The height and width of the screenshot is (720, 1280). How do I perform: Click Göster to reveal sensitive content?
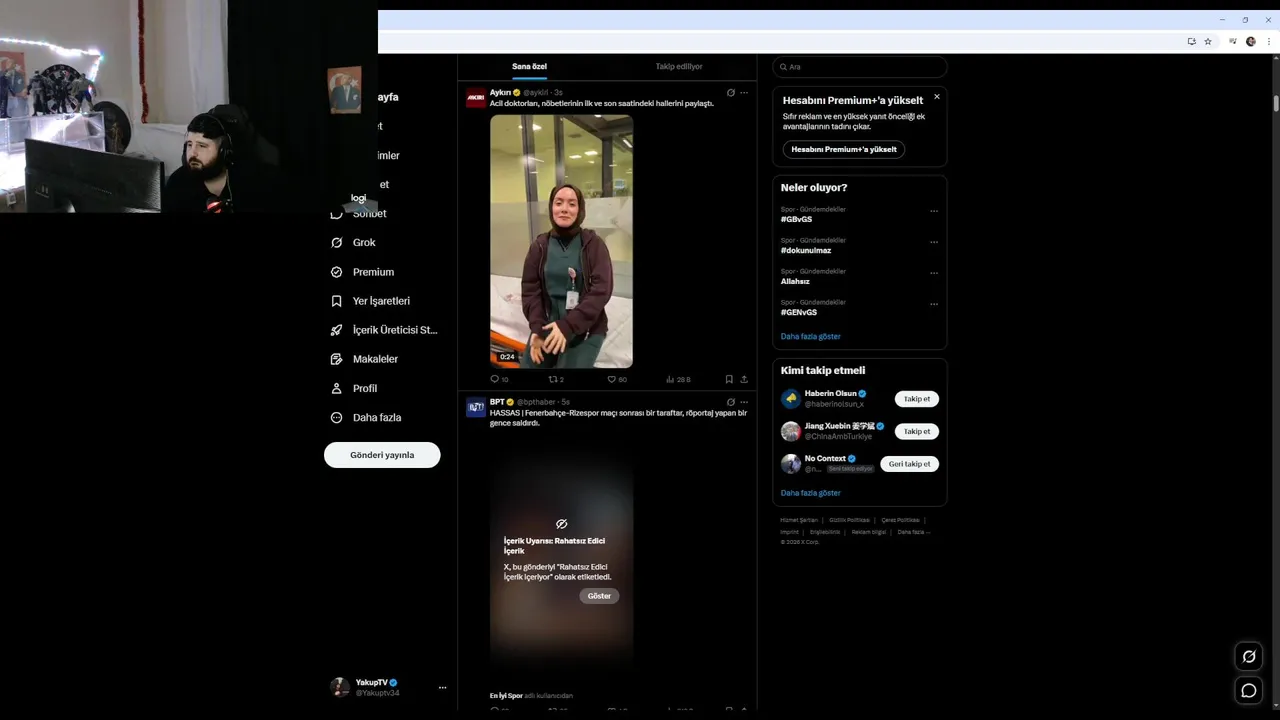click(599, 596)
